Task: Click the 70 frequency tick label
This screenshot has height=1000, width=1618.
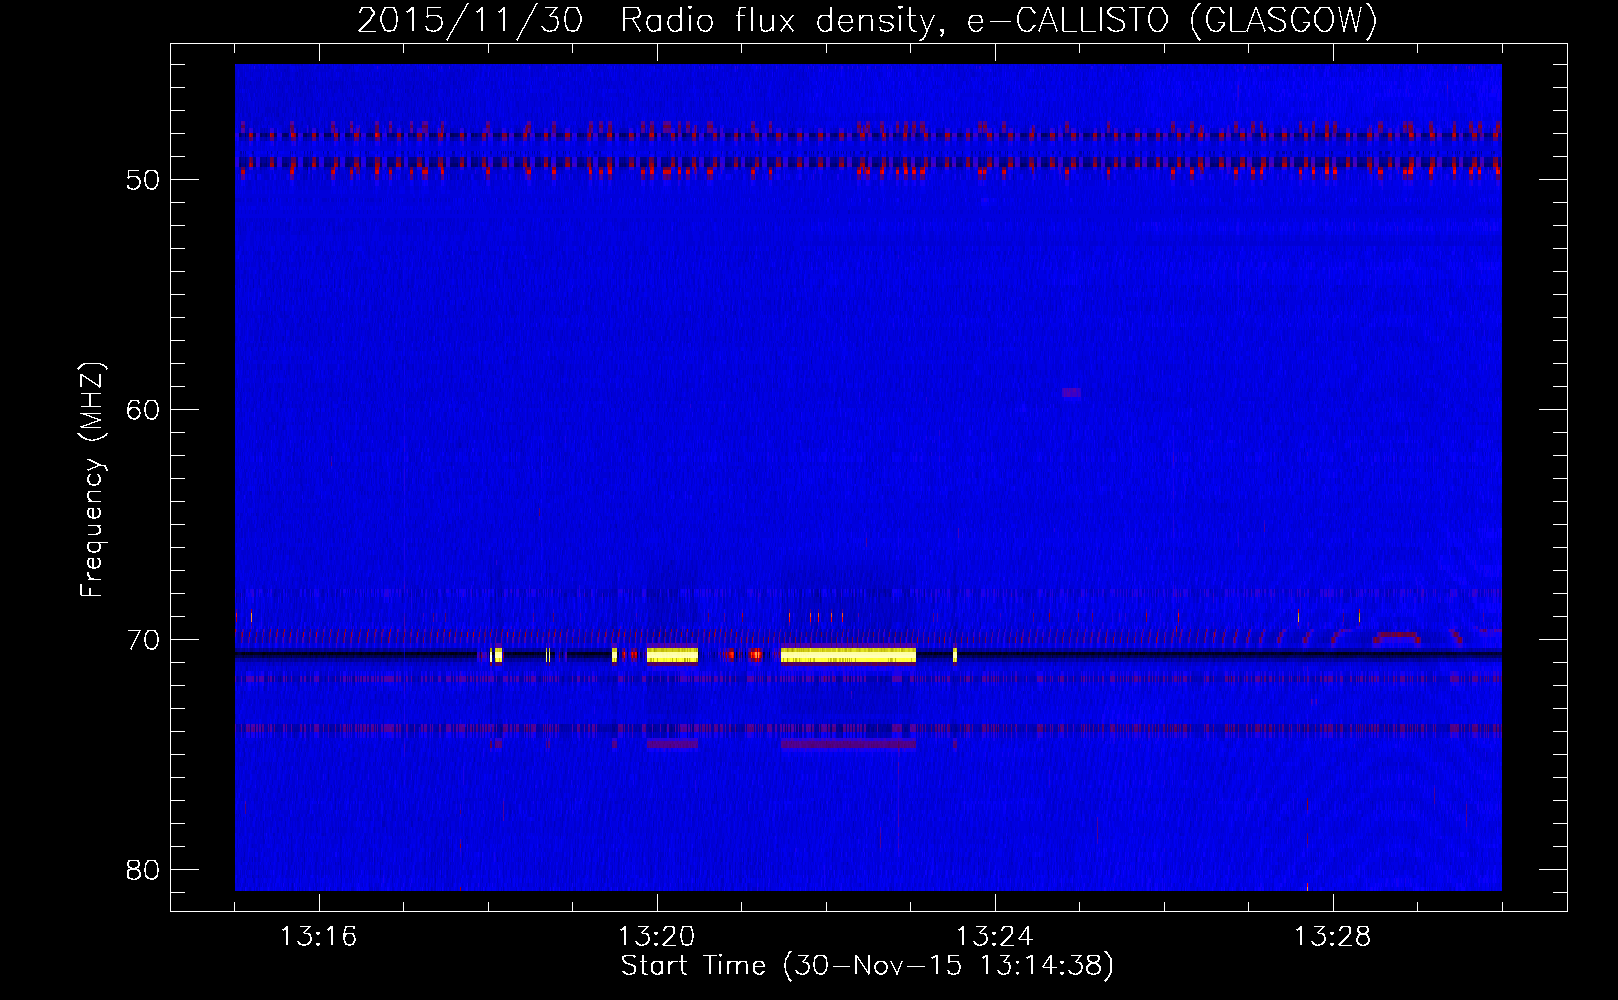Action: pos(143,640)
